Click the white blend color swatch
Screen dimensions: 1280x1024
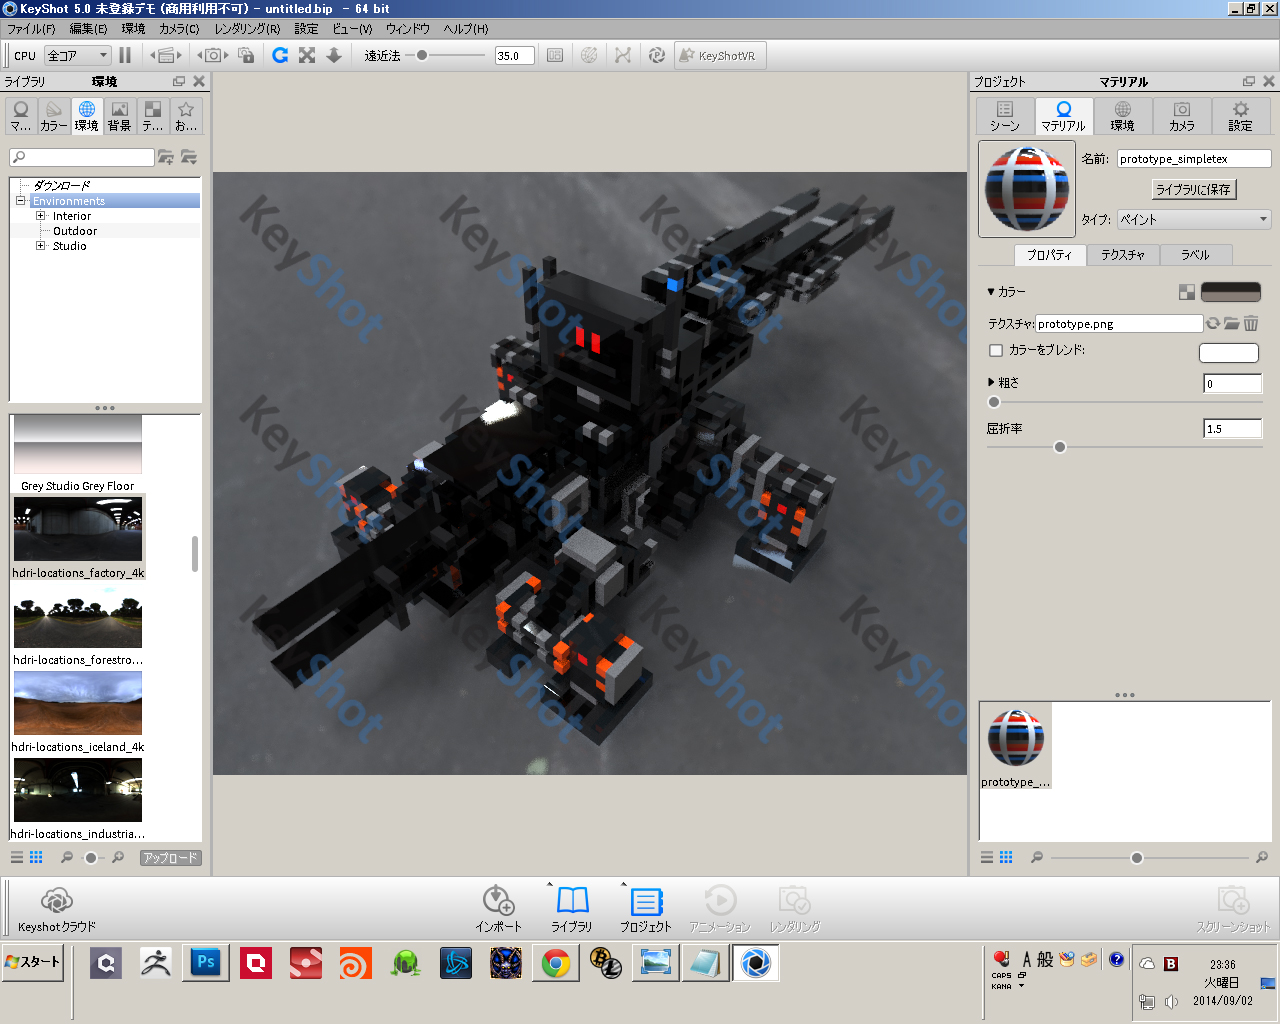(x=1229, y=353)
